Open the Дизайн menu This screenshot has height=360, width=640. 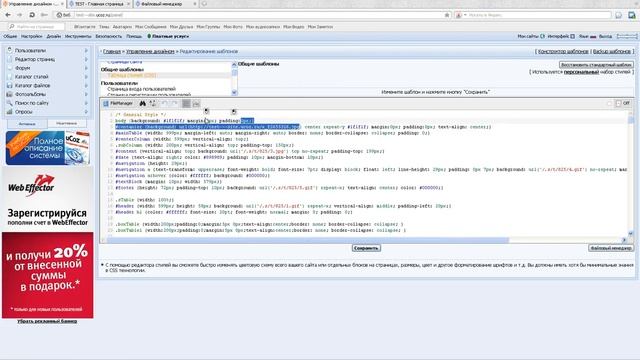[x=53, y=36]
